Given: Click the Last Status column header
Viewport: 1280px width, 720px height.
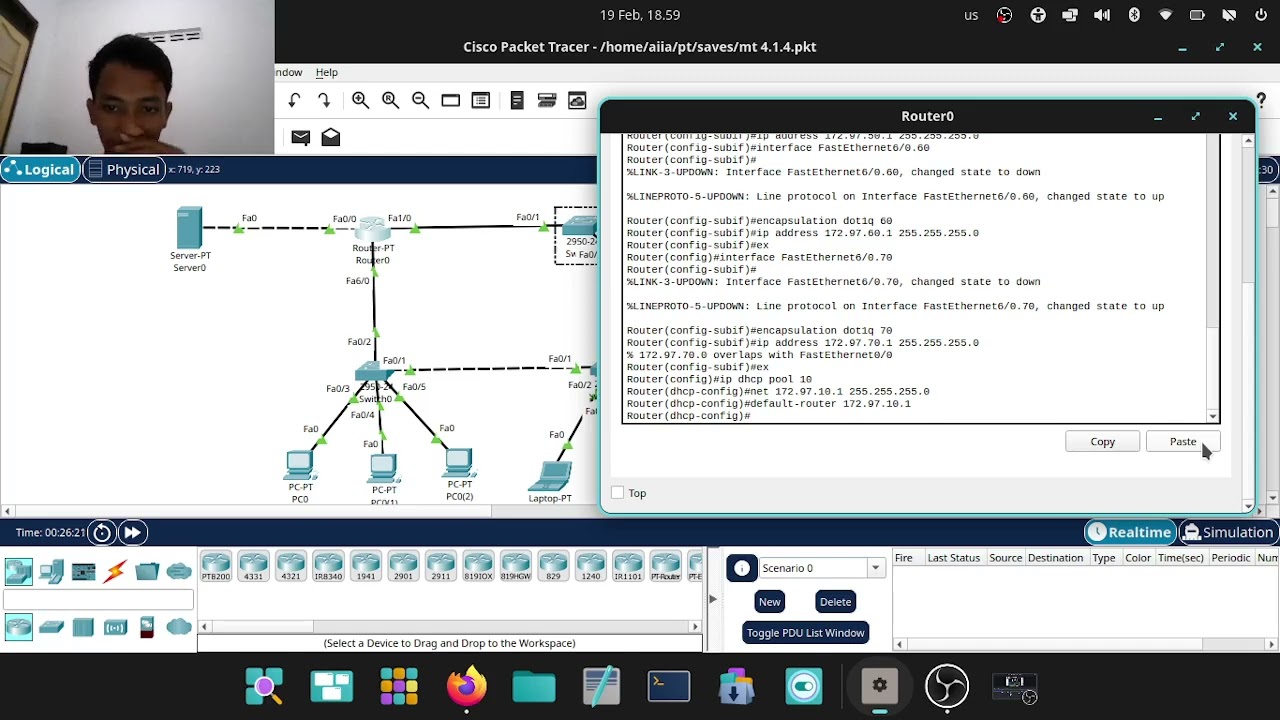Looking at the screenshot, I should point(953,558).
